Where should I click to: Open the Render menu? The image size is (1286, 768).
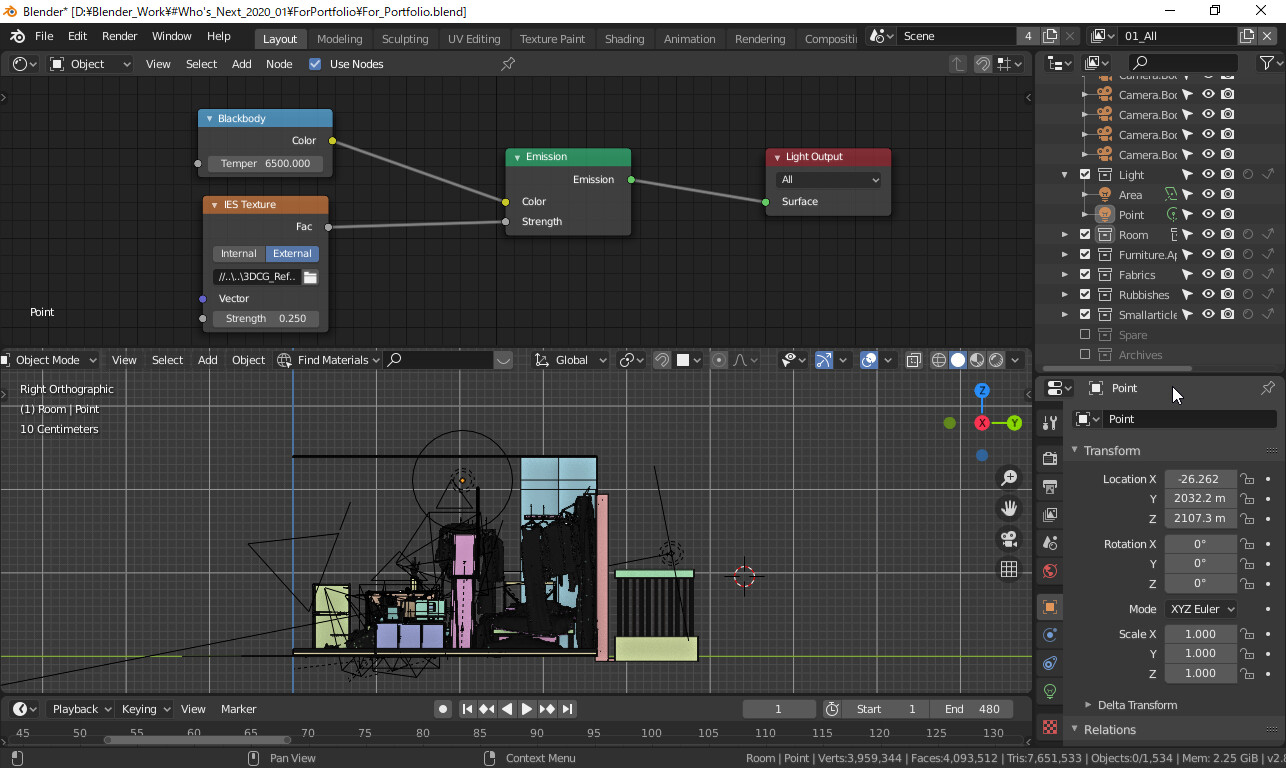(119, 36)
